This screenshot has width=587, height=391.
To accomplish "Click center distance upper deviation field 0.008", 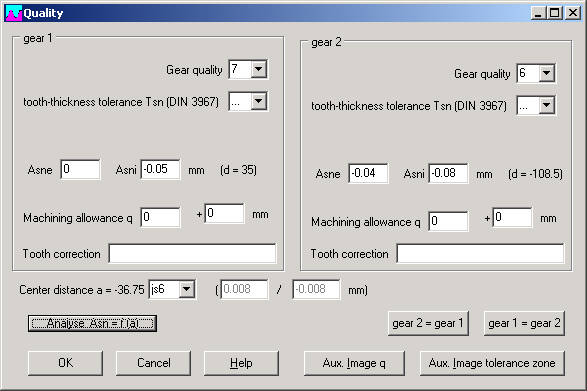I will click(x=244, y=289).
